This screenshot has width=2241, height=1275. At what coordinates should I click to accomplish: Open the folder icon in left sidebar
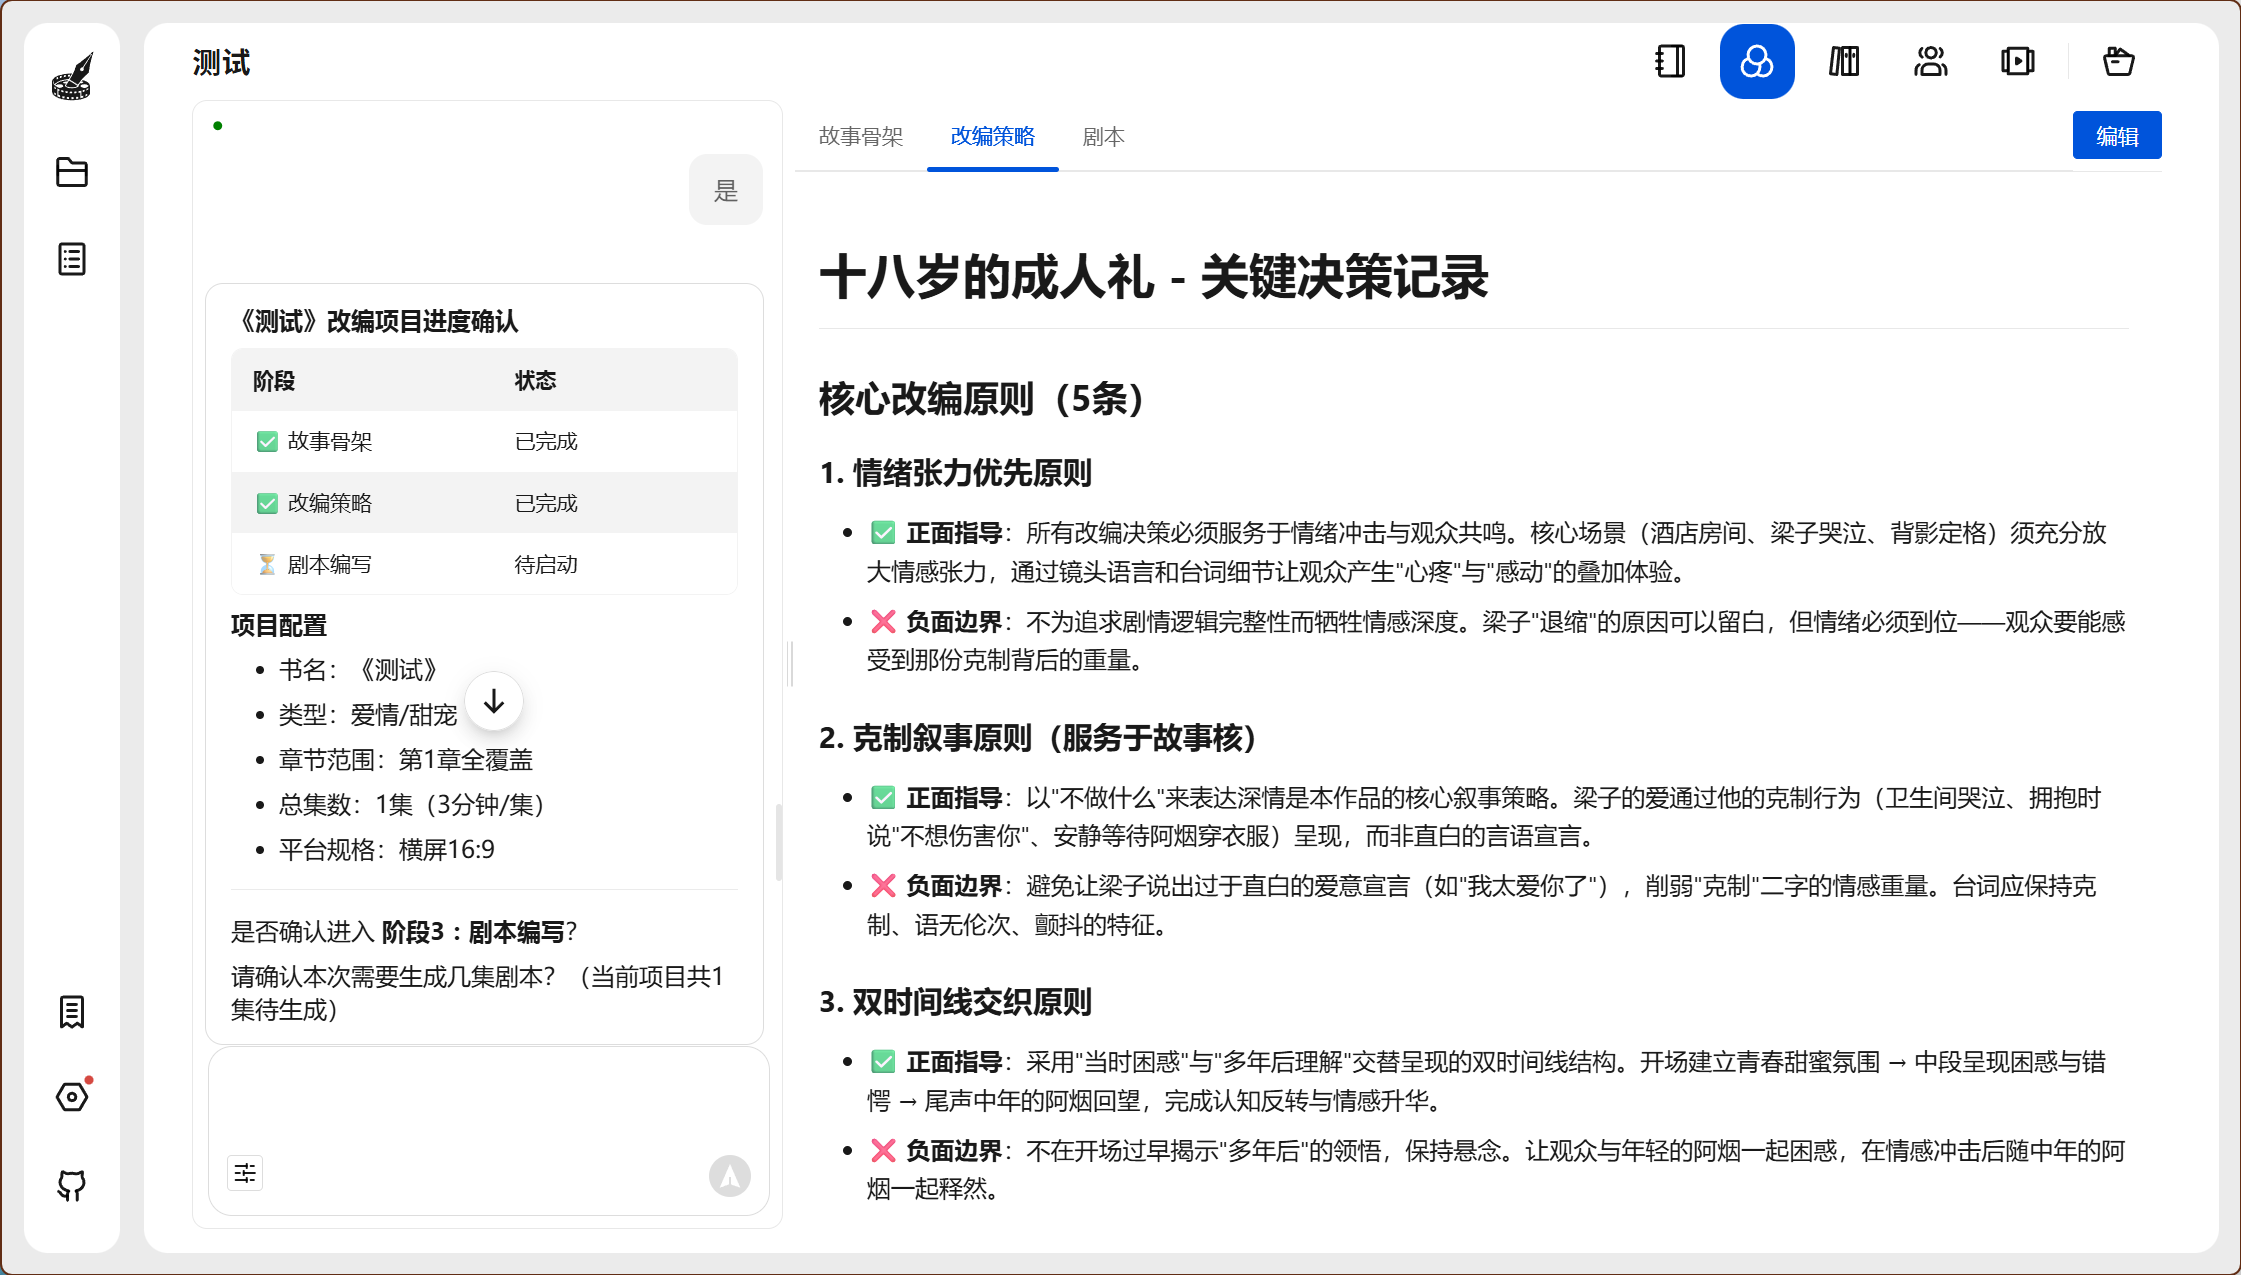pyautogui.click(x=72, y=172)
